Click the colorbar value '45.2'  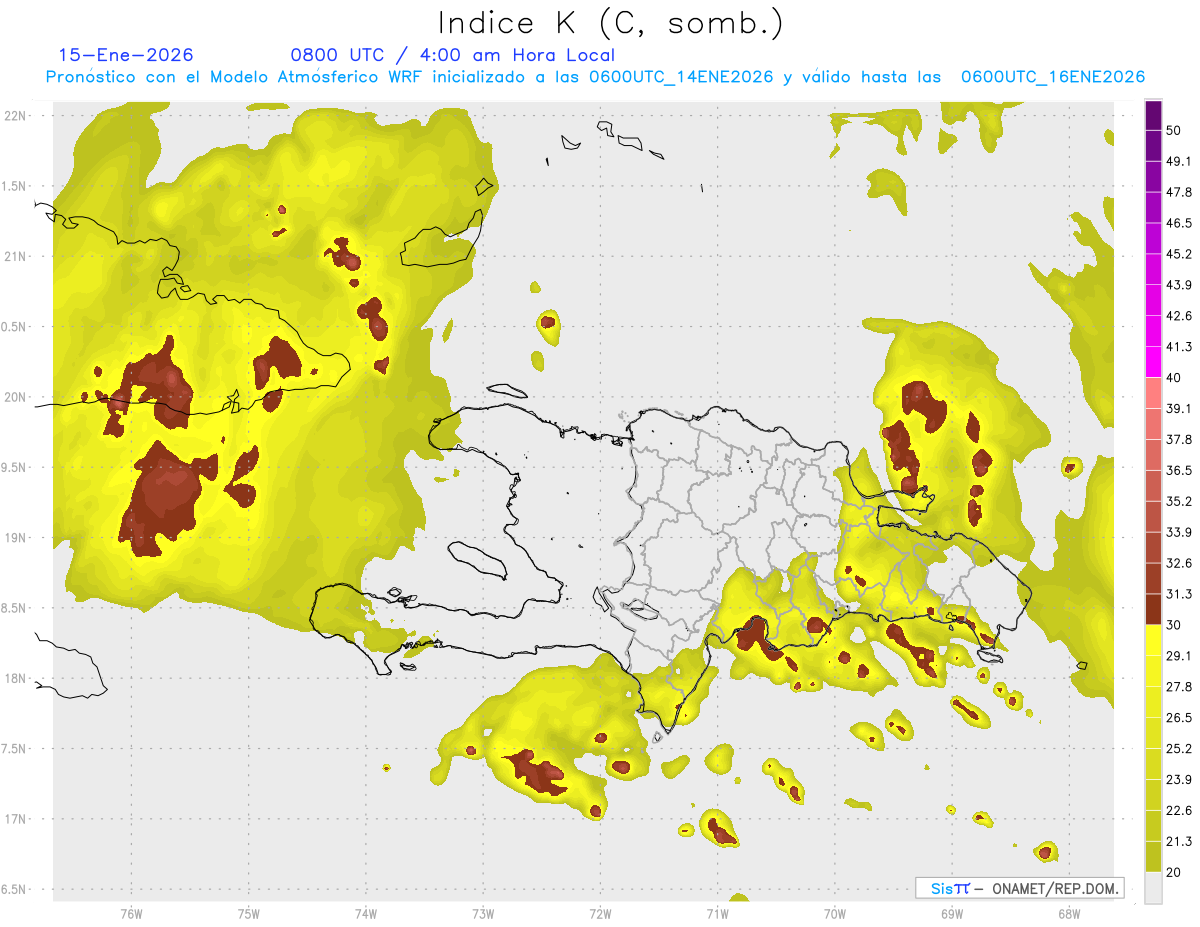(x=1179, y=254)
